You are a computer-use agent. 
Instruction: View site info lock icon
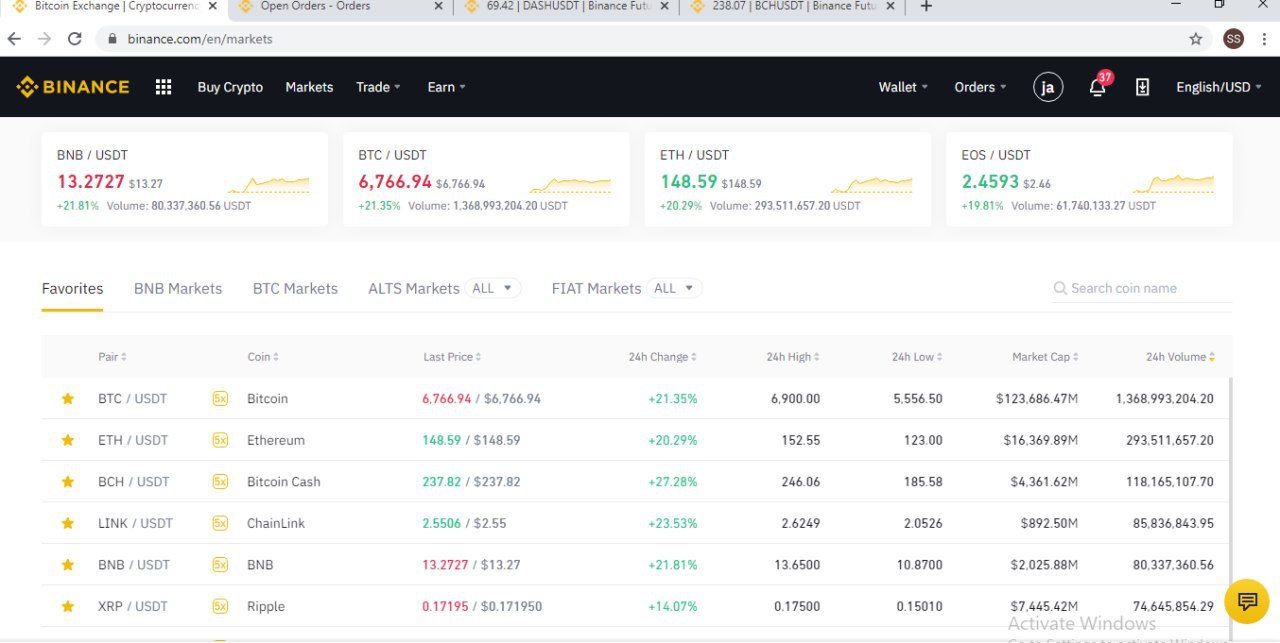pyautogui.click(x=112, y=39)
